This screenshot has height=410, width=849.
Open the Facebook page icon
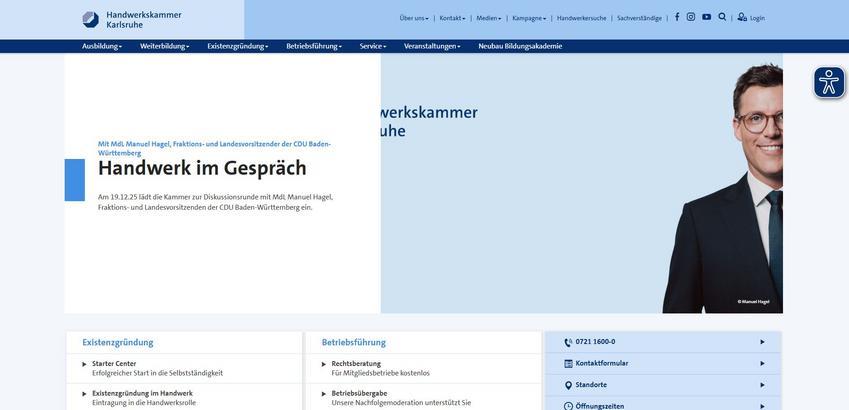(x=677, y=17)
